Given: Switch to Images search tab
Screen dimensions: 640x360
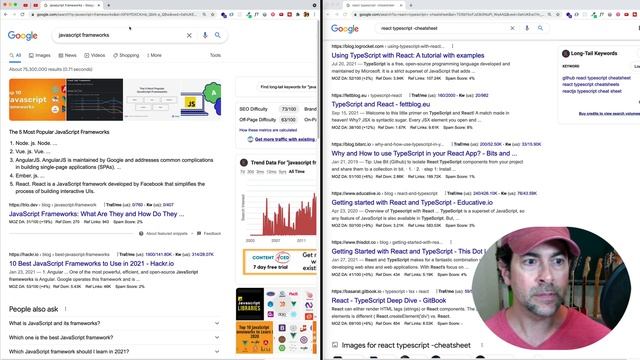Looking at the screenshot, I should [40, 55].
